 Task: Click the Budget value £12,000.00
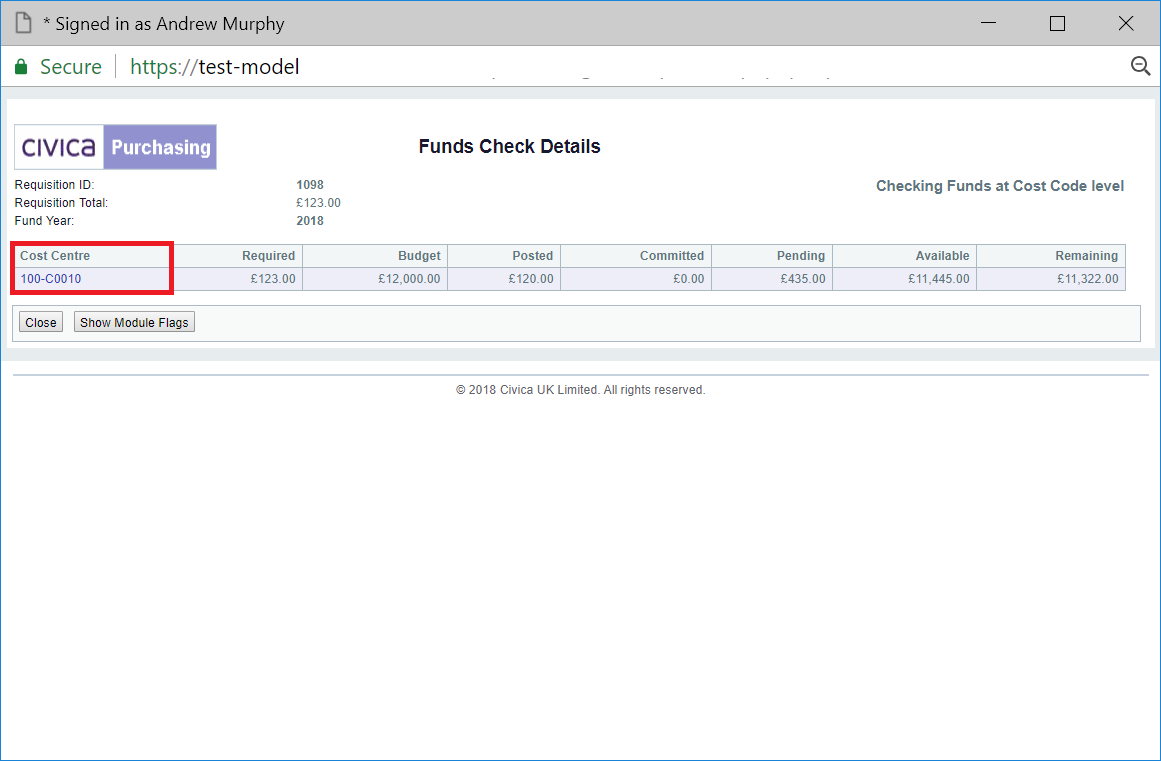click(409, 279)
